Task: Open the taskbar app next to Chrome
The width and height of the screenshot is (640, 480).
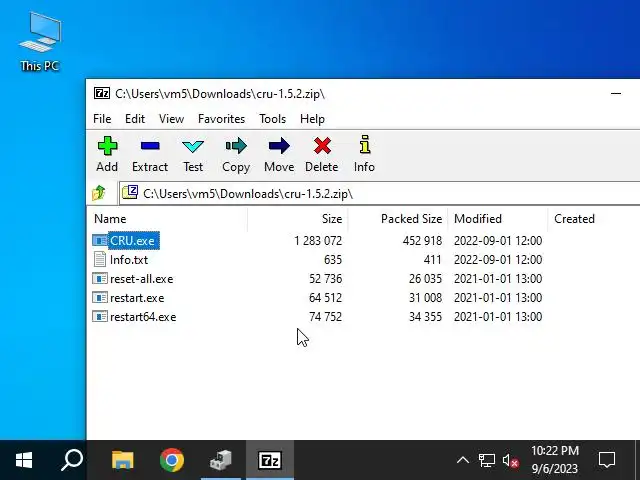Action: [221, 460]
